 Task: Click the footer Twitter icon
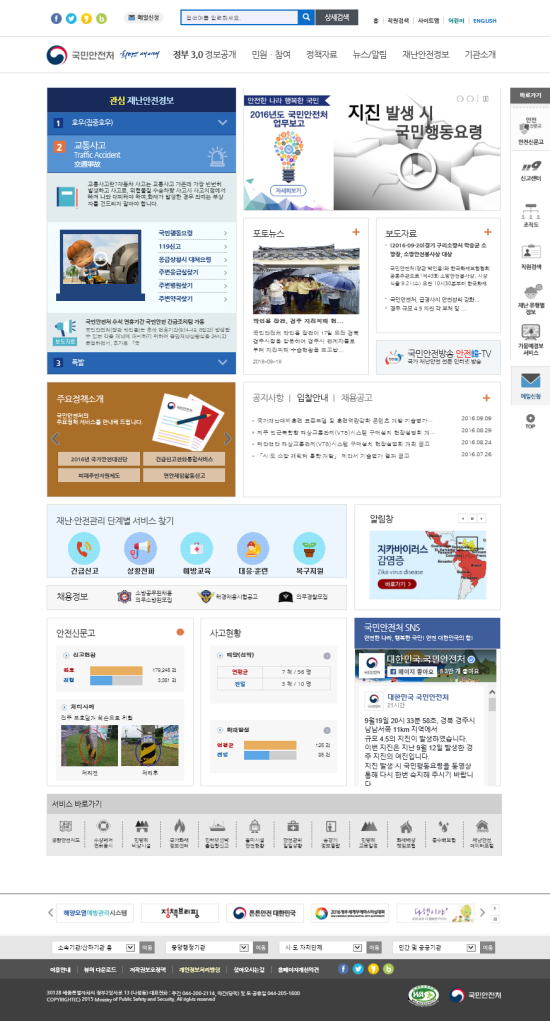pyautogui.click(x=358, y=969)
